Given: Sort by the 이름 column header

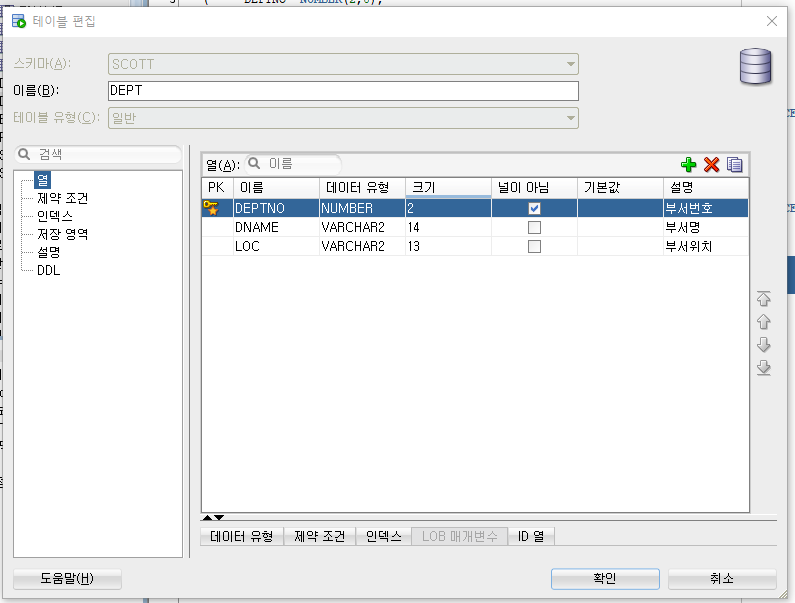Looking at the screenshot, I should coord(276,188).
